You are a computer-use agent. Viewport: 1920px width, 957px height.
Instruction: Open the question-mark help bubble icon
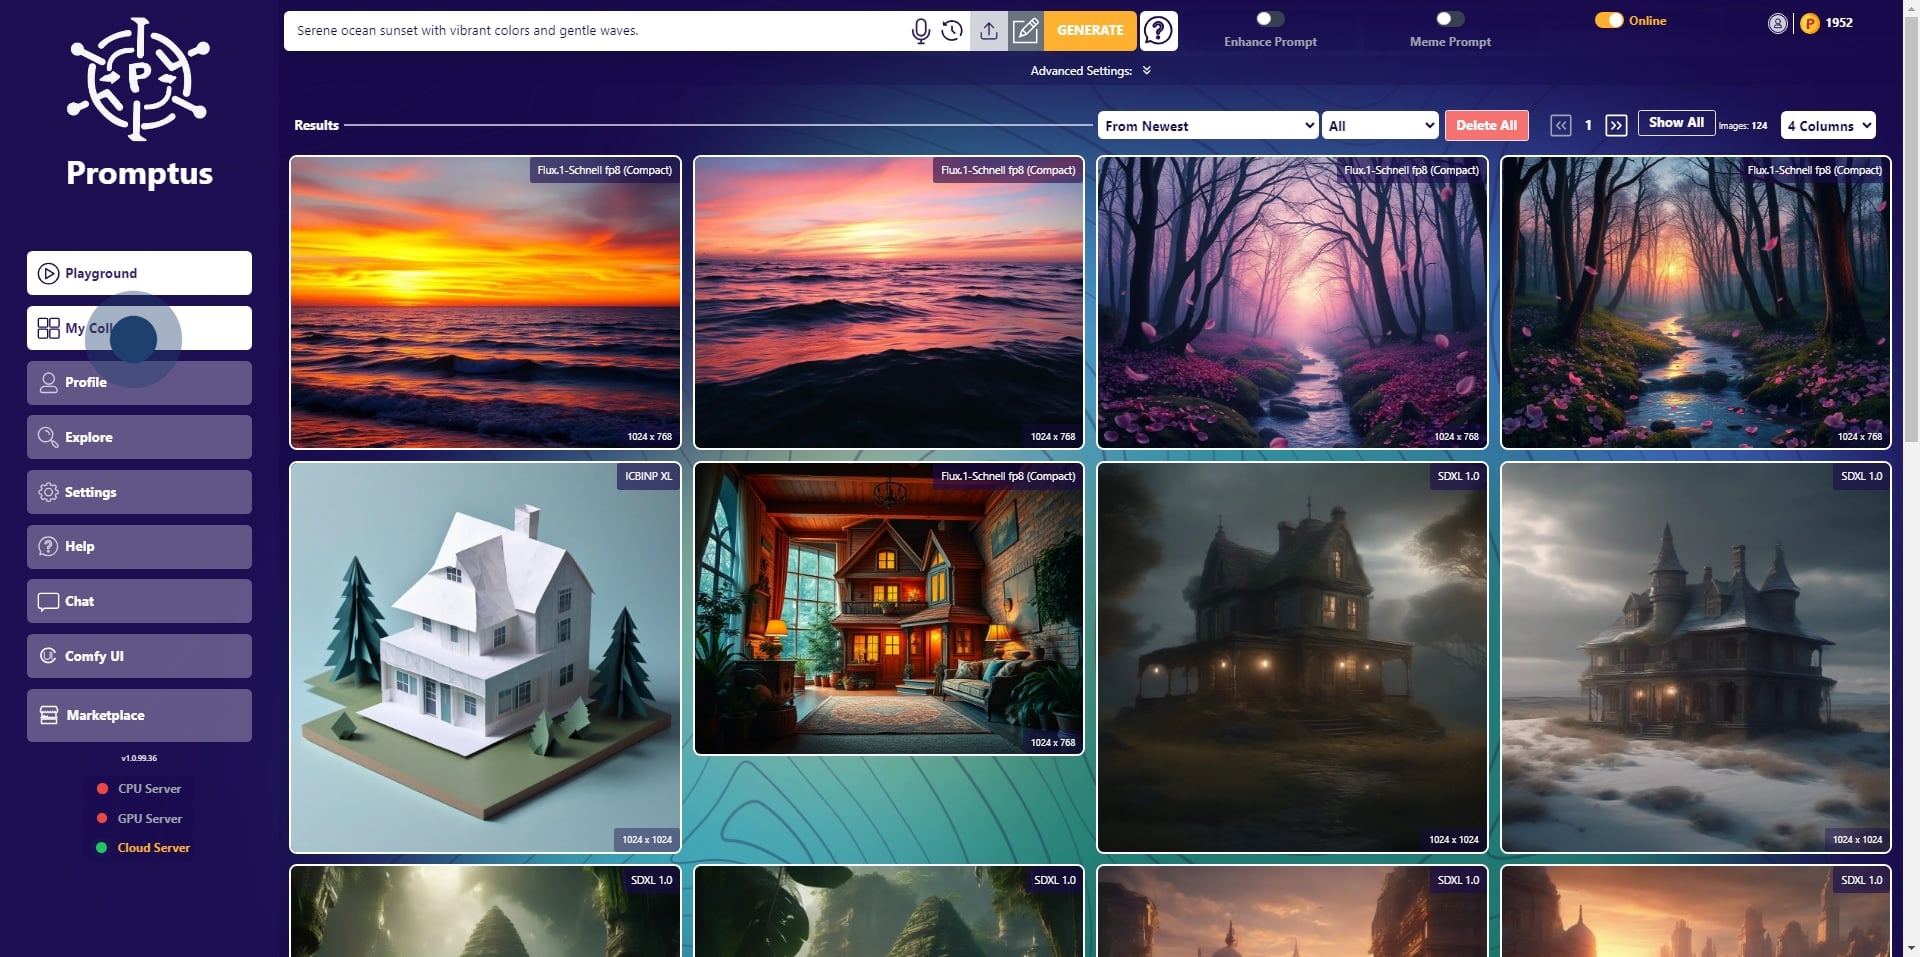(1158, 31)
